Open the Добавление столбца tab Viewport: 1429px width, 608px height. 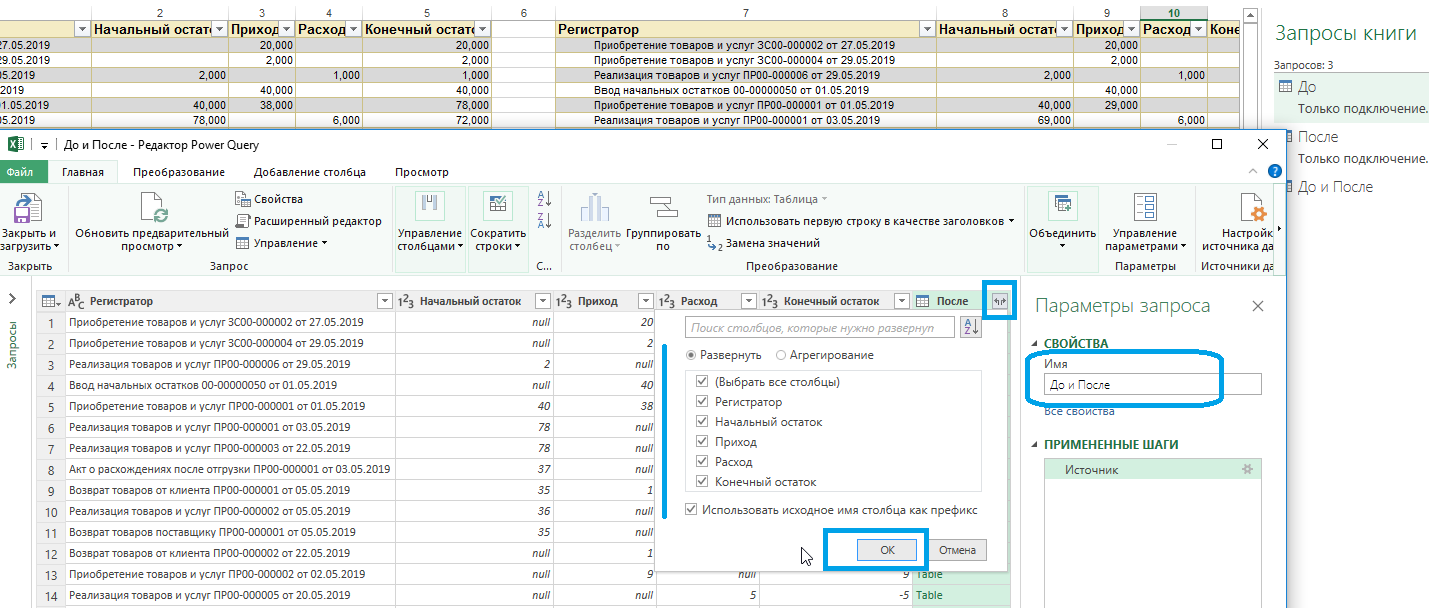point(309,172)
